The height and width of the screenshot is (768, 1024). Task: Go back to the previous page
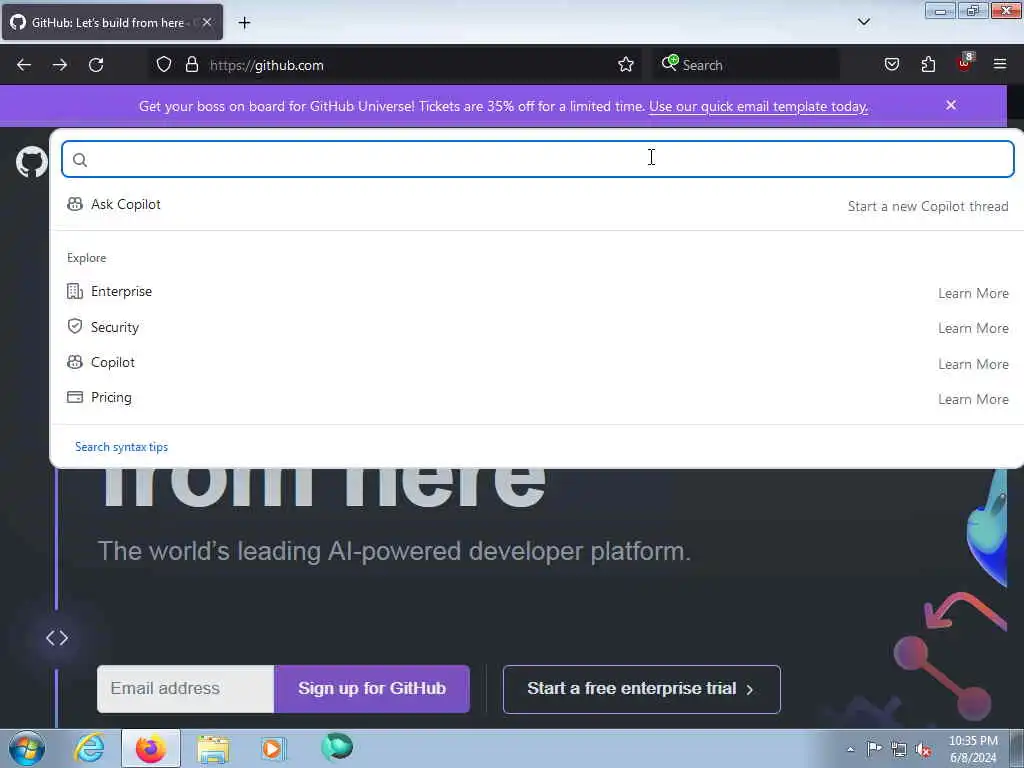24,65
